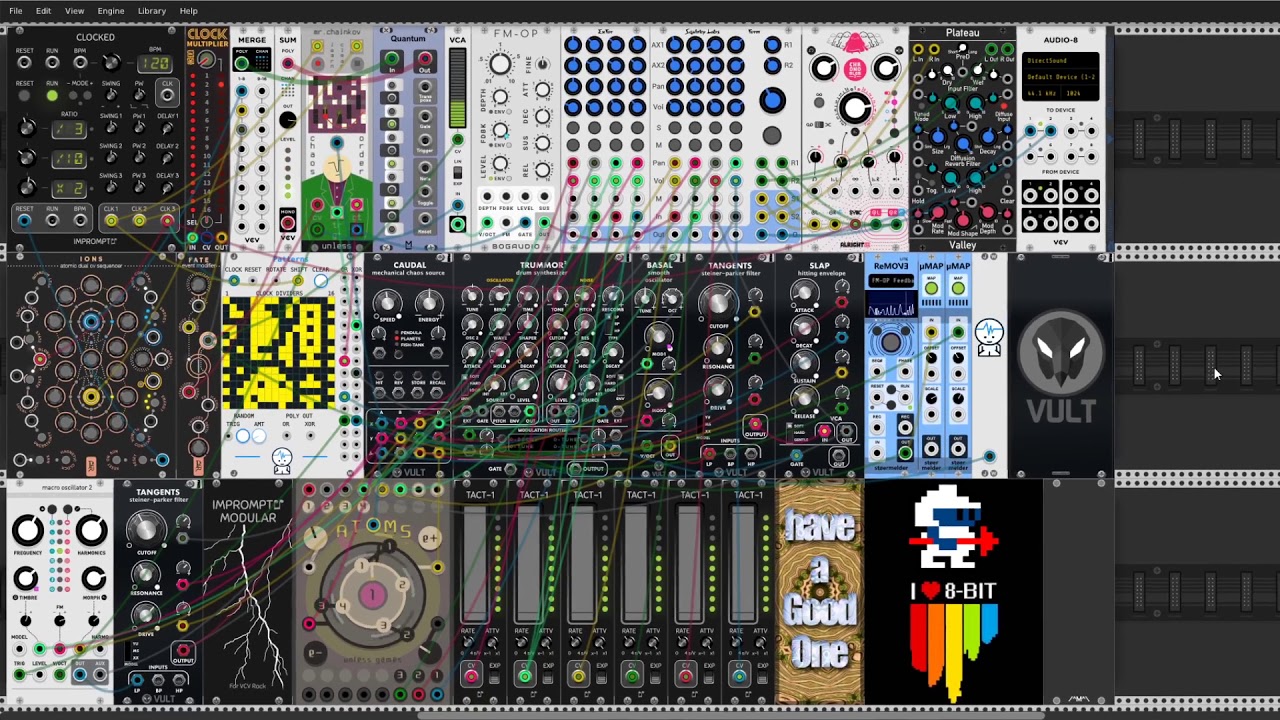Click the yellow CLK 1 output jack
The image size is (1280, 720).
tap(111, 221)
